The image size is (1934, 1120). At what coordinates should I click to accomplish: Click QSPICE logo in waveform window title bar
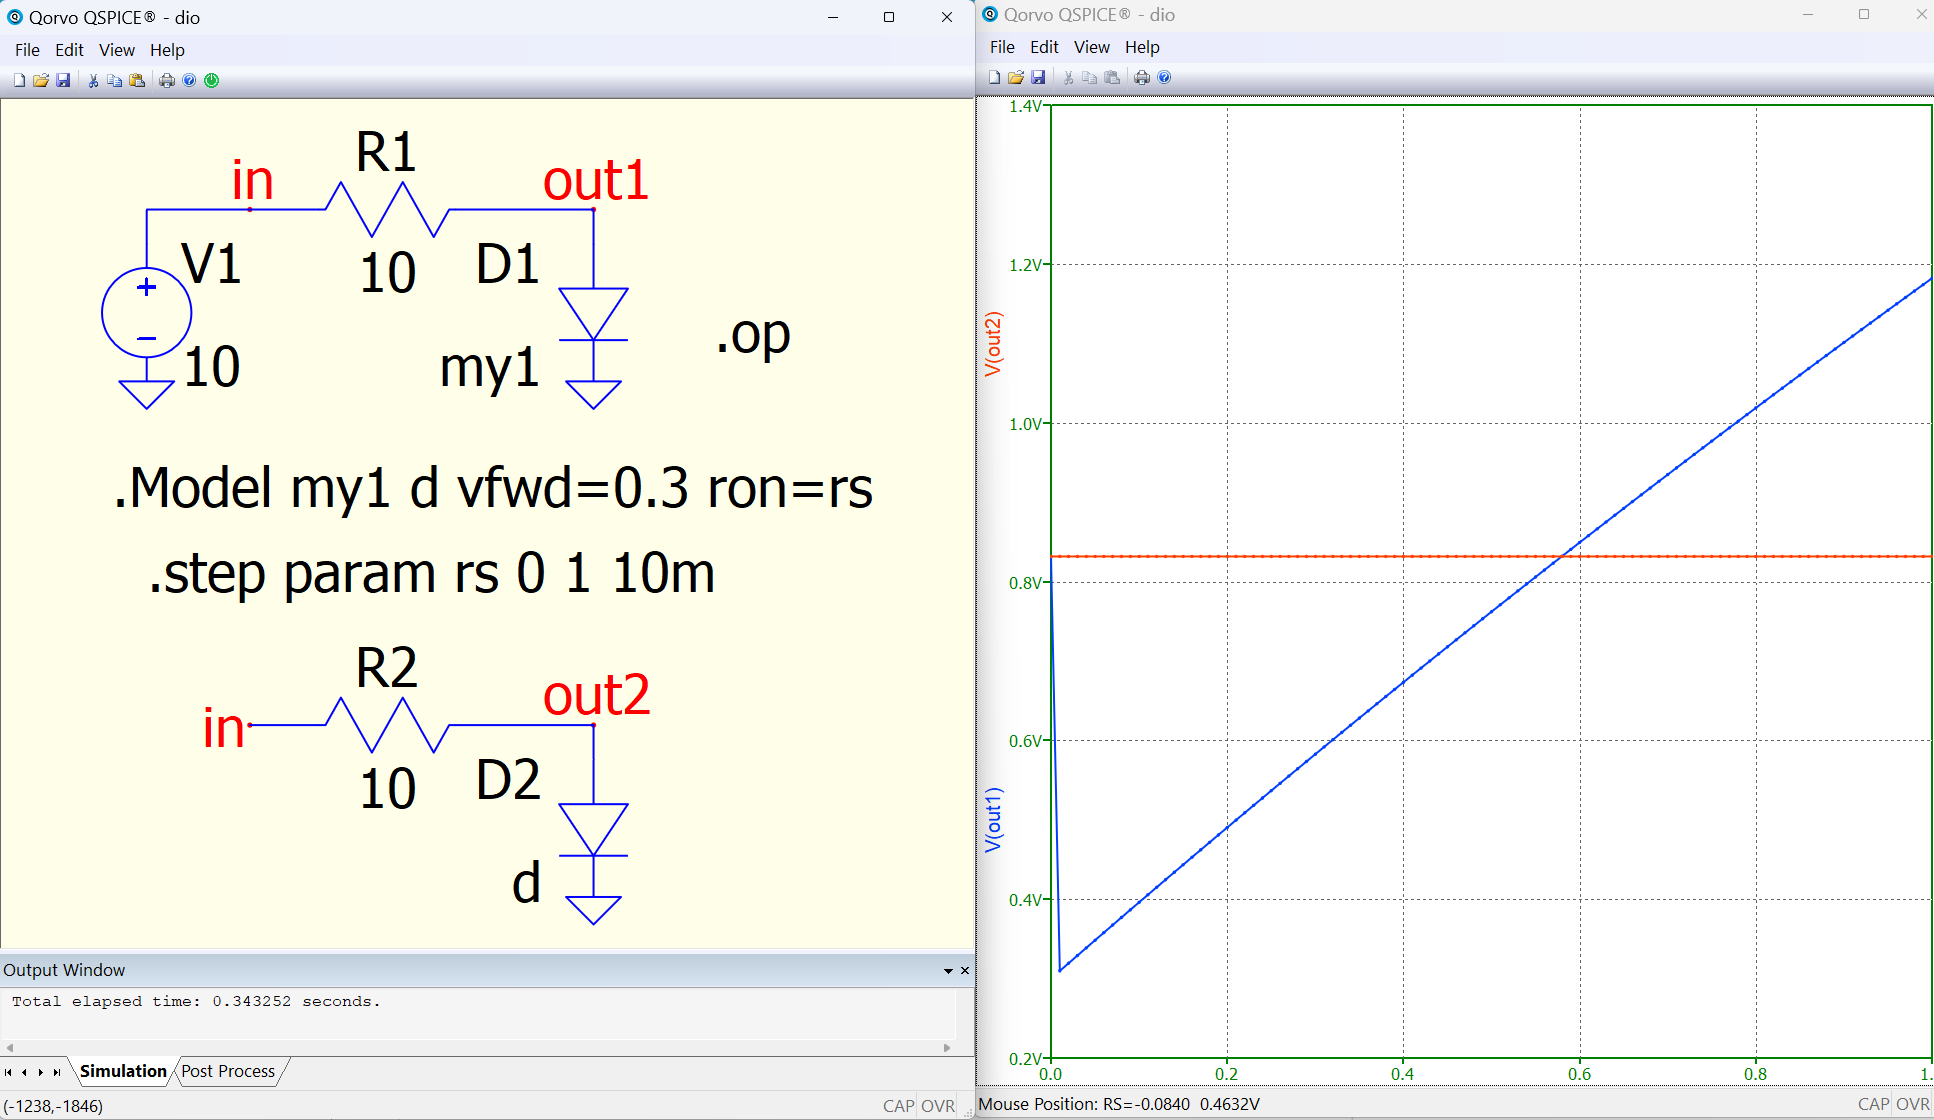click(x=990, y=14)
